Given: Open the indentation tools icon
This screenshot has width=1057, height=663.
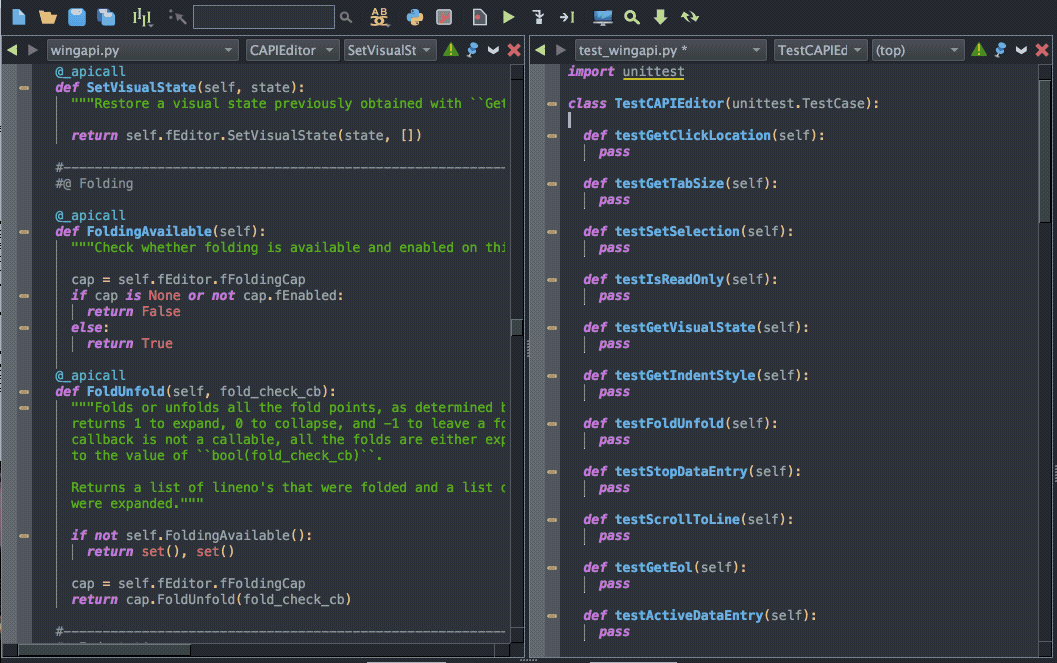Looking at the screenshot, I should (x=142, y=17).
